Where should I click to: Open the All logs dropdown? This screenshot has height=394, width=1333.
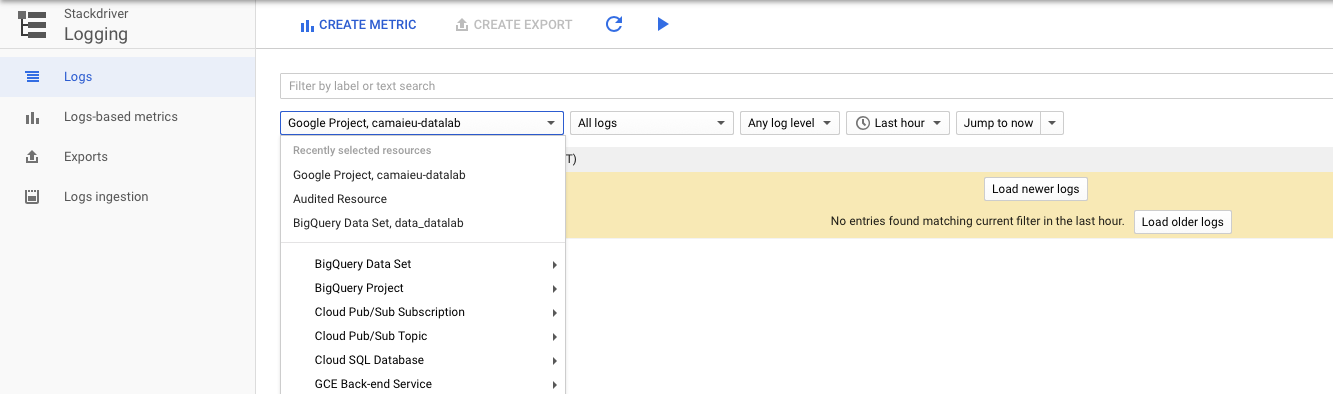point(652,123)
